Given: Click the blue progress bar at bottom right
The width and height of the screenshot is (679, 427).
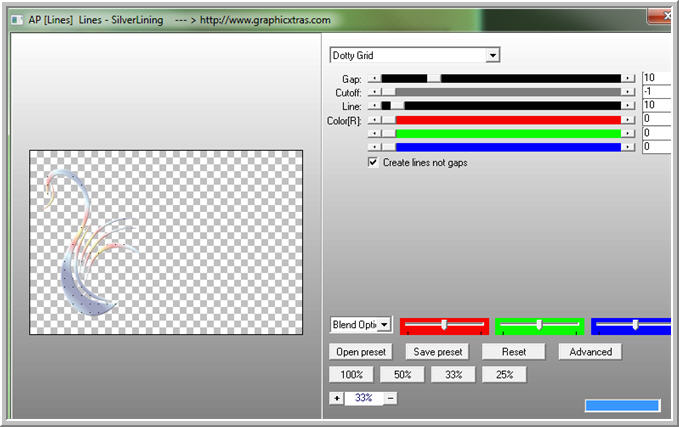Looking at the screenshot, I should pyautogui.click(x=623, y=405).
